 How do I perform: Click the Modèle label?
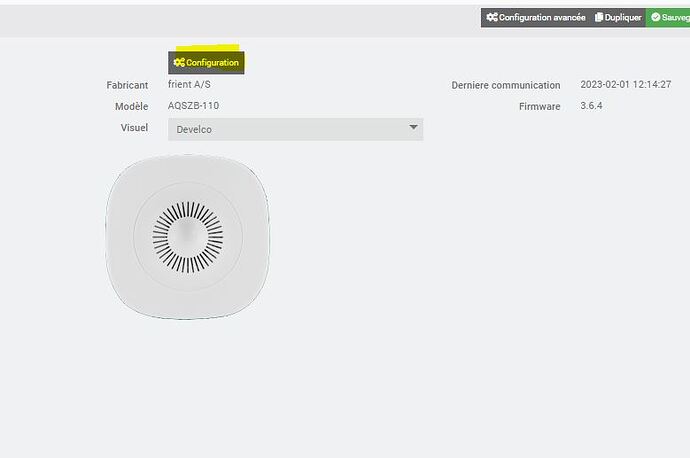131,106
